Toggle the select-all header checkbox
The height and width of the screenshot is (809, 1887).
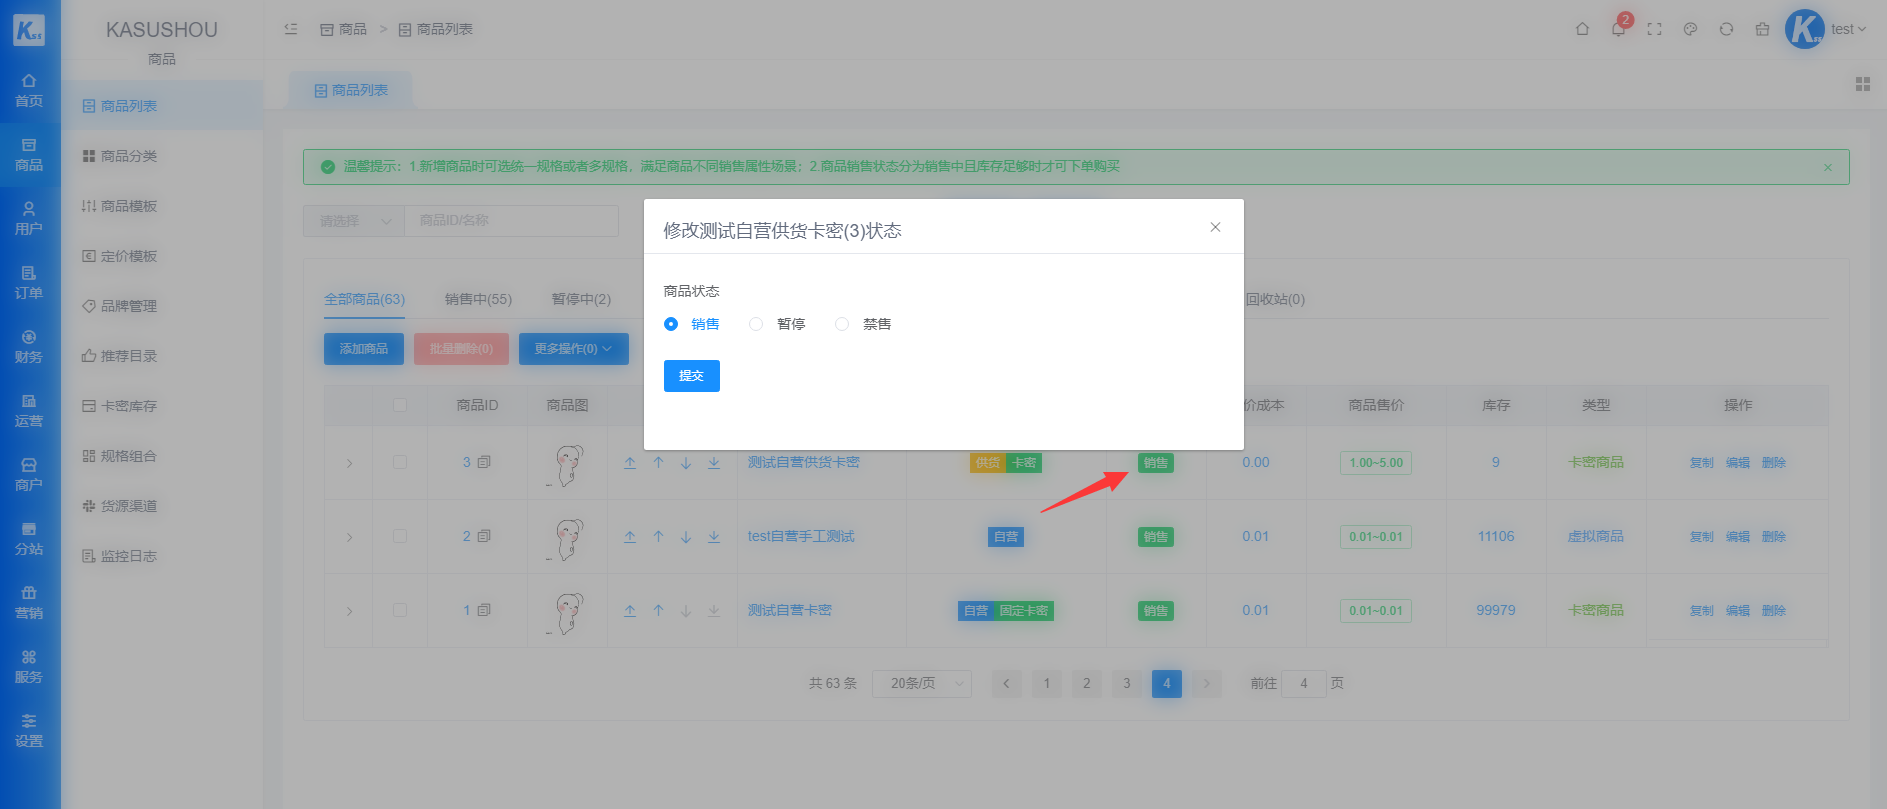400,405
